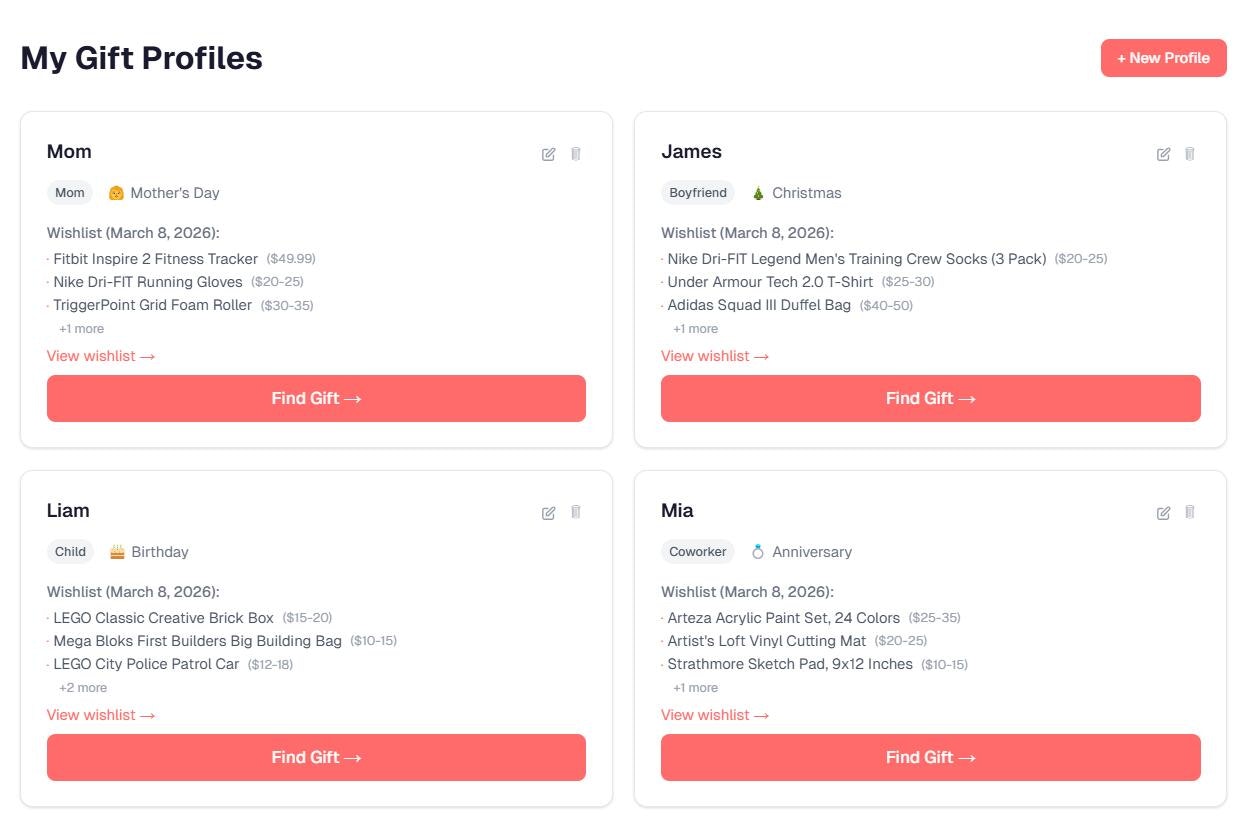Open View wishlist link for Mom
The image size is (1251, 823).
pyautogui.click(x=101, y=356)
